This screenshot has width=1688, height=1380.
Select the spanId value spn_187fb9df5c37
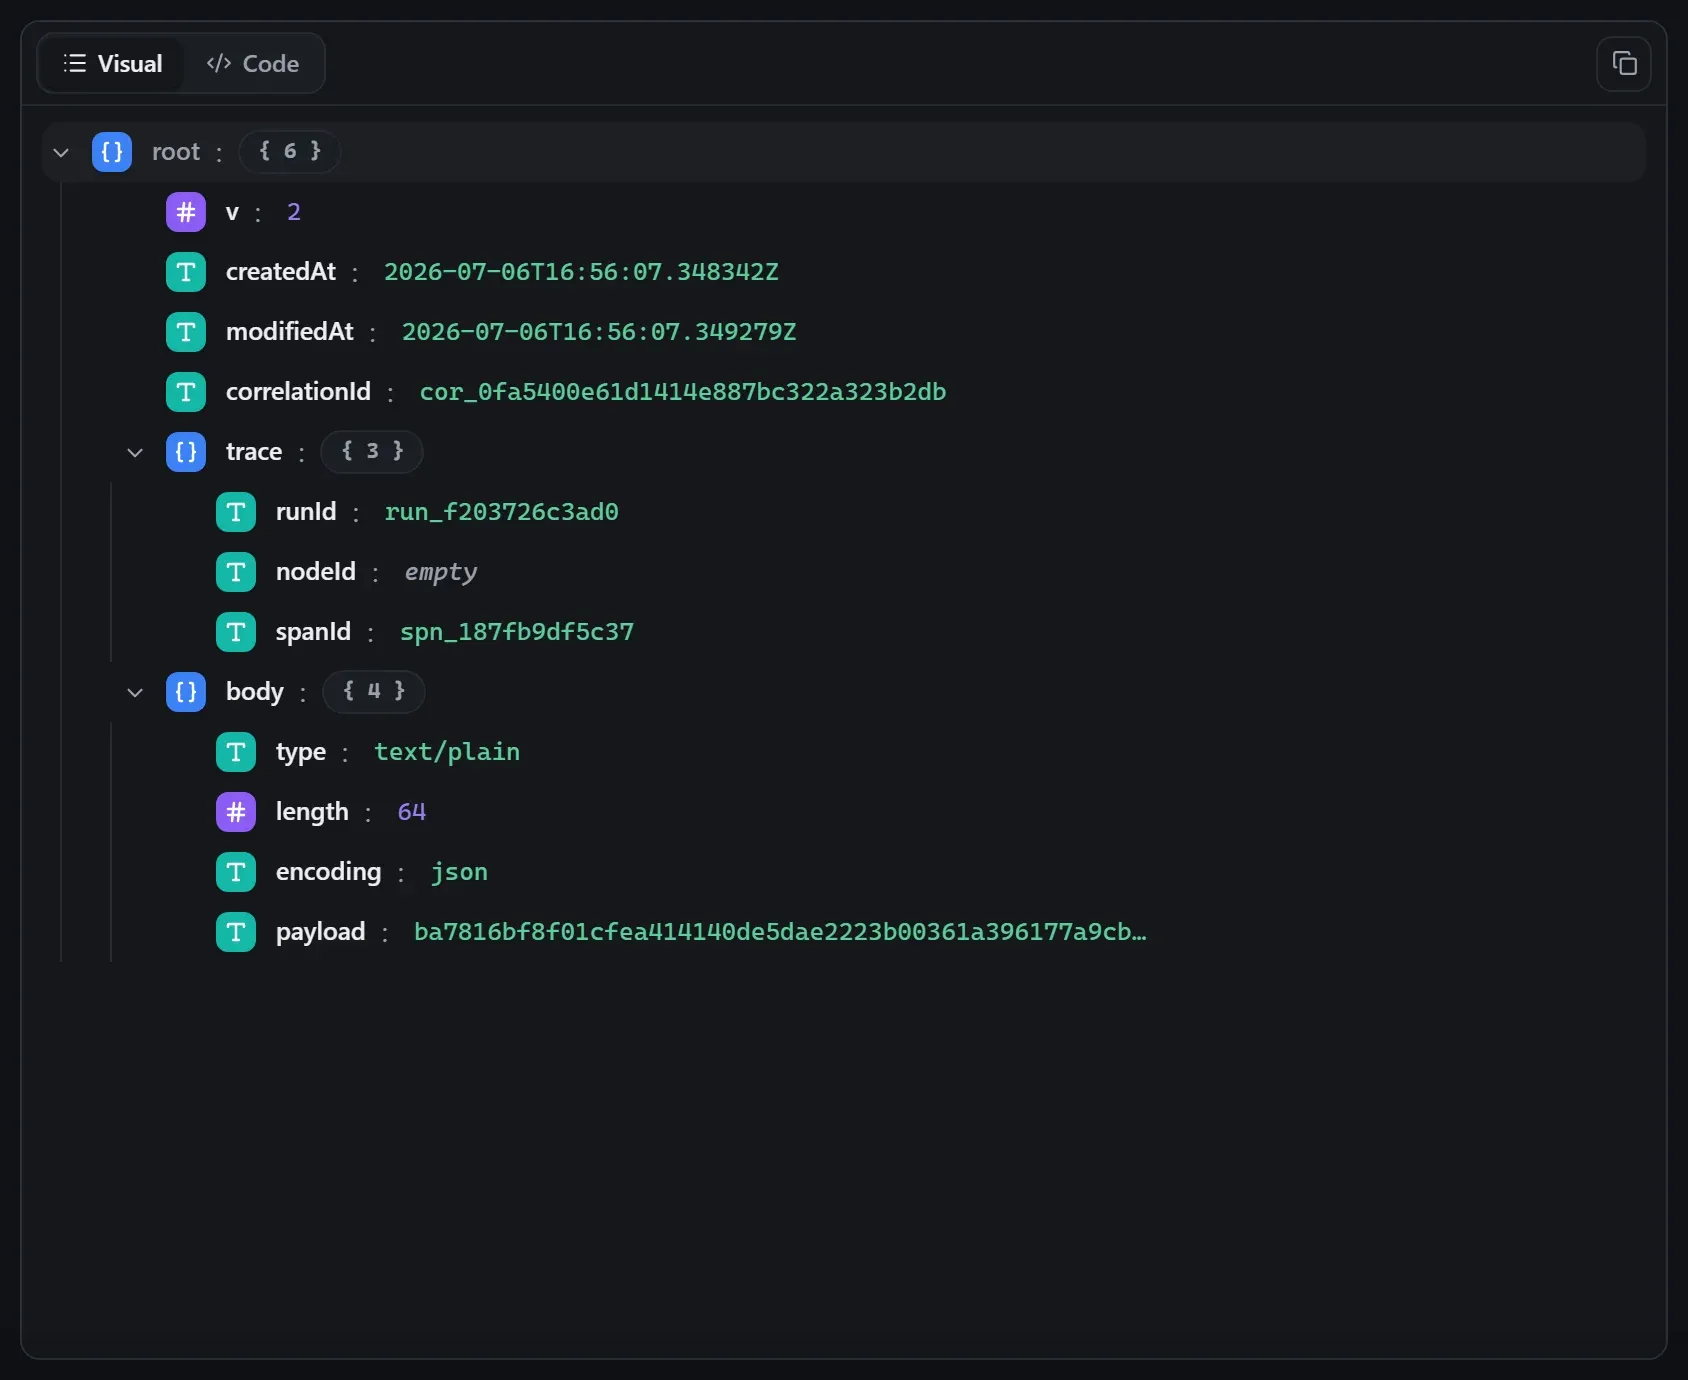(x=517, y=632)
